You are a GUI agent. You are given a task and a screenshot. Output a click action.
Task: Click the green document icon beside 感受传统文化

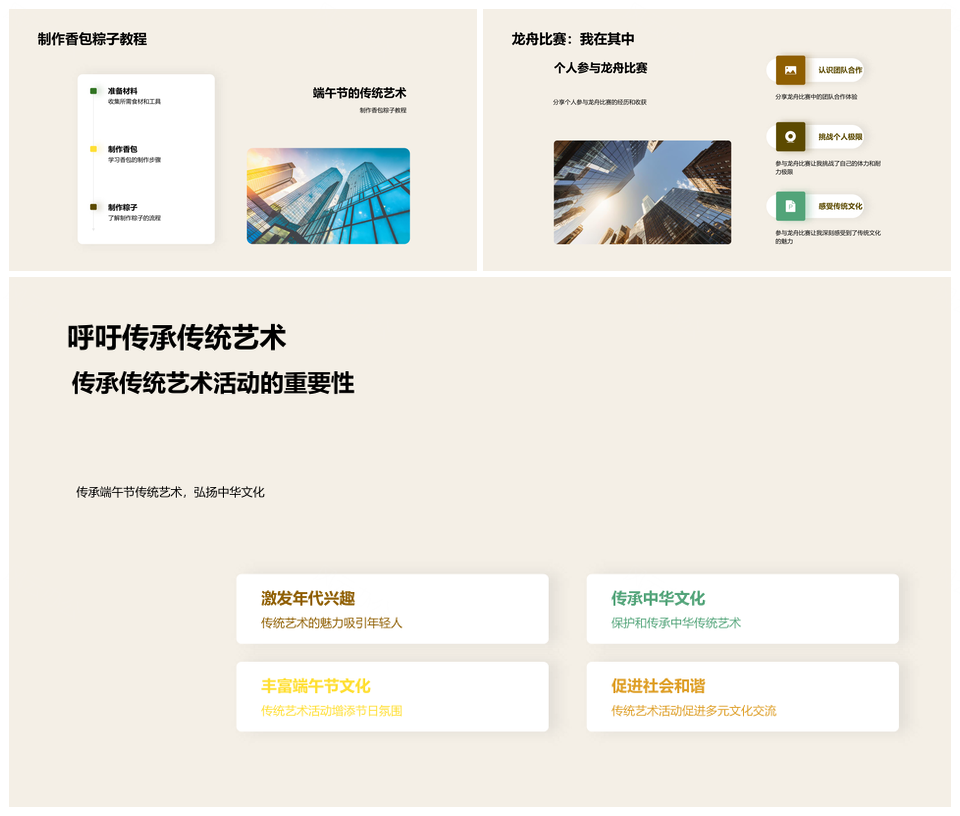(x=790, y=206)
